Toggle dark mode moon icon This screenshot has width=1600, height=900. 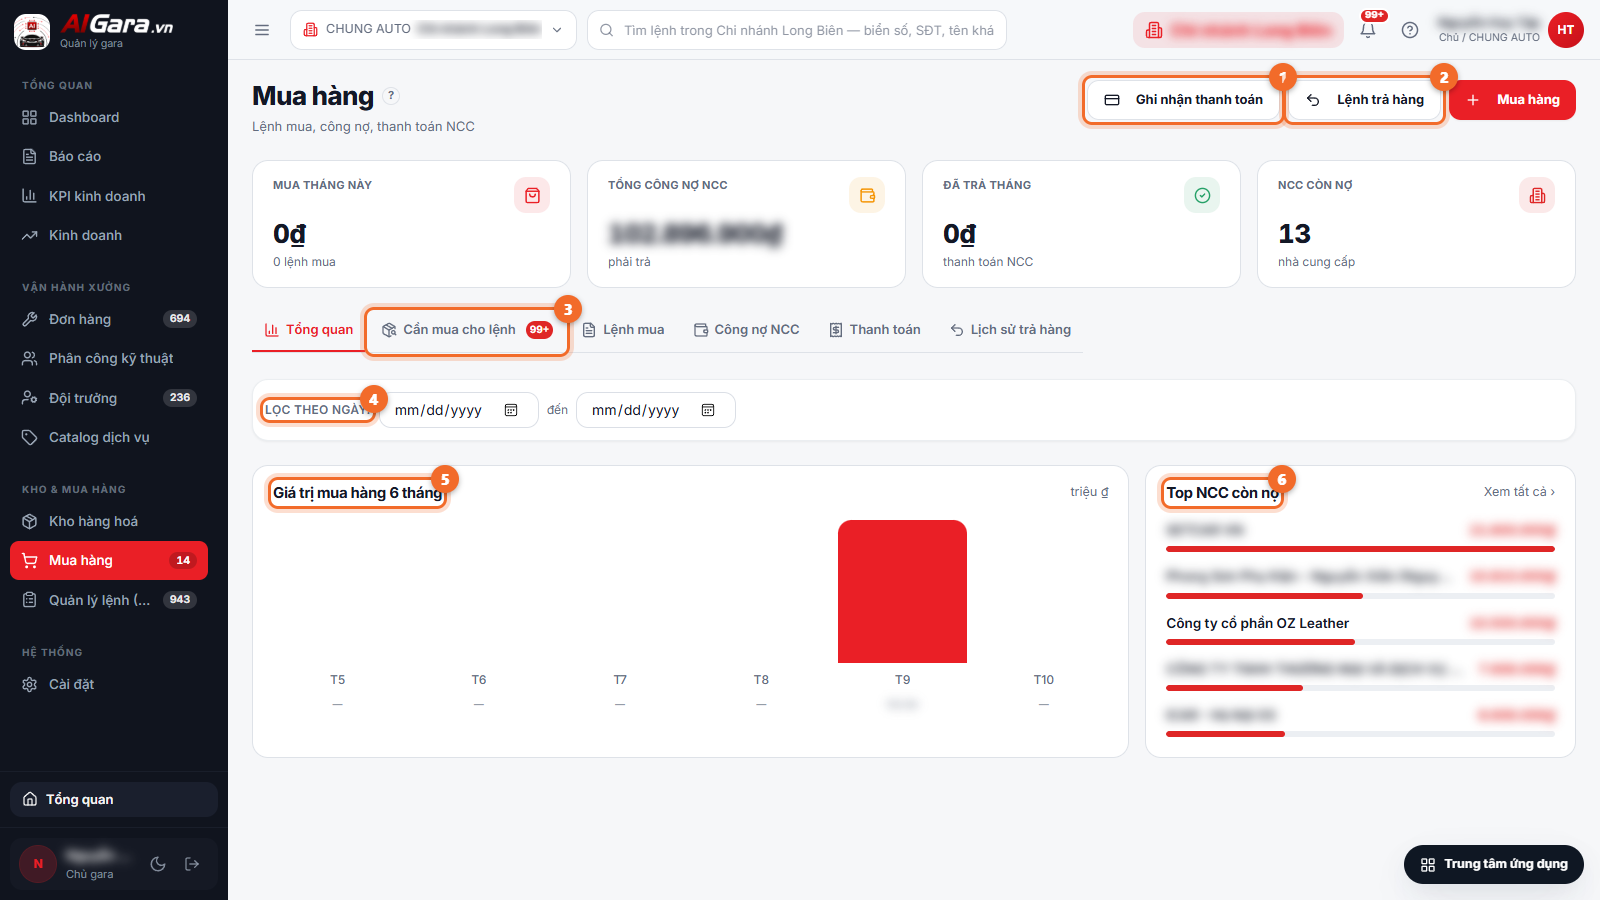pyautogui.click(x=158, y=864)
